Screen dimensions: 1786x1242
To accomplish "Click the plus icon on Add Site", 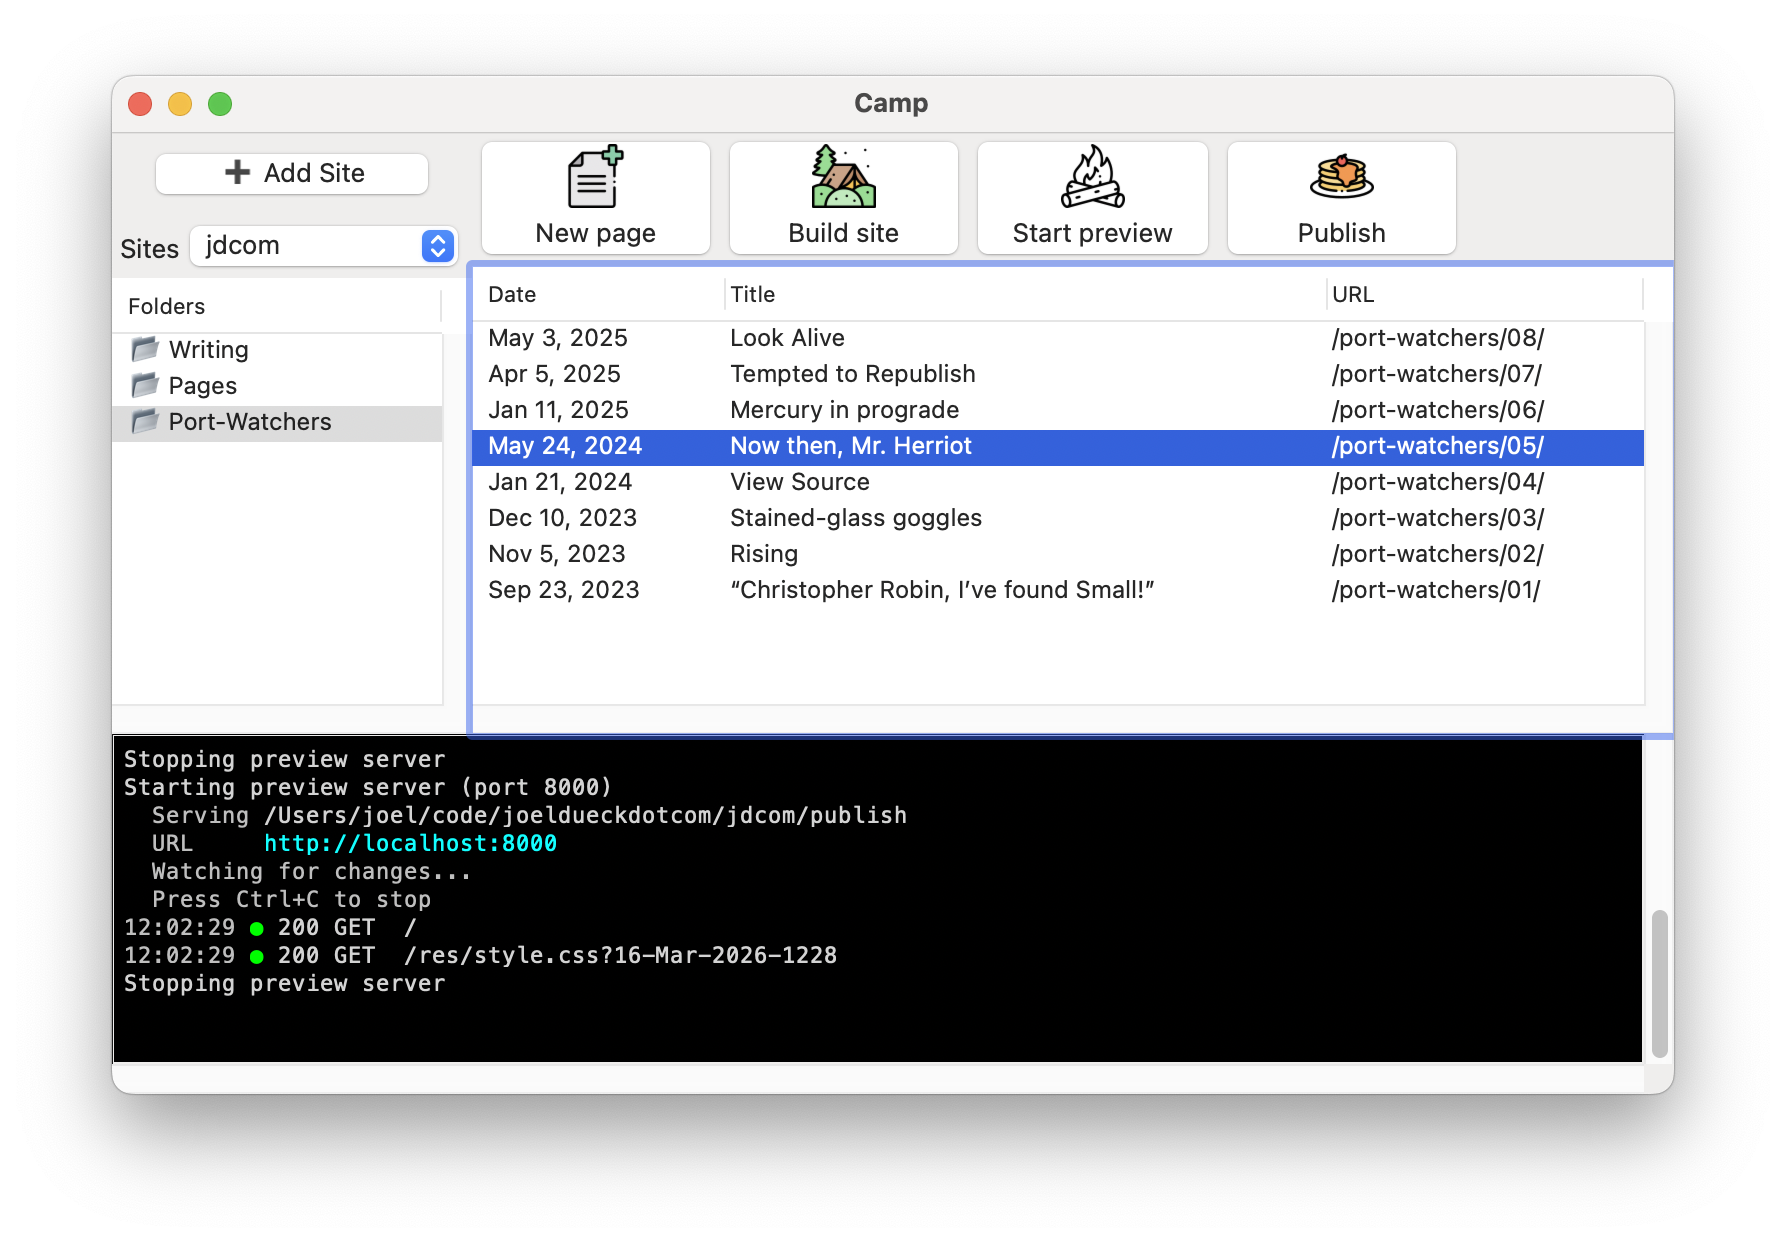I will click(237, 172).
